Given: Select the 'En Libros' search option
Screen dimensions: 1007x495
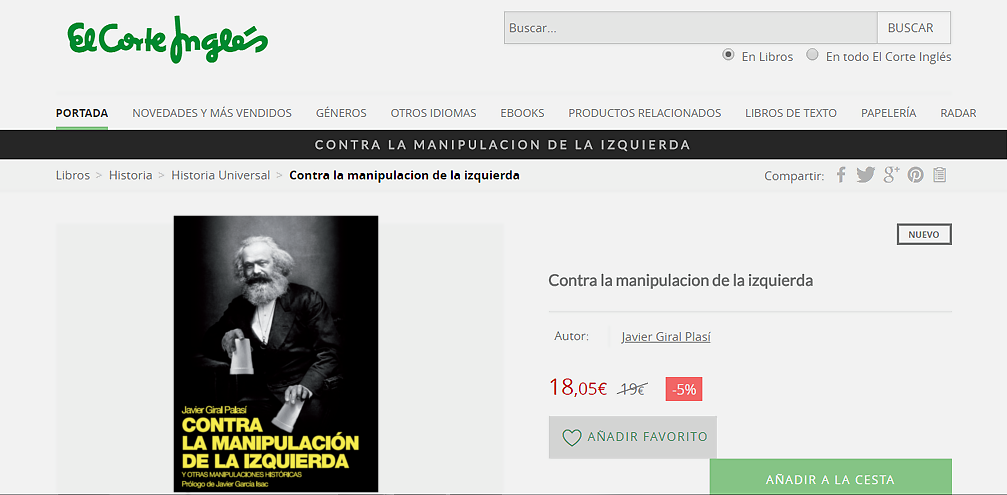Looking at the screenshot, I should [728, 55].
